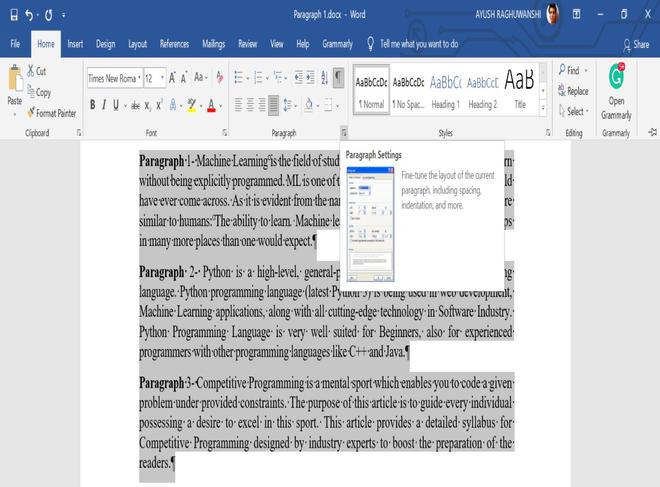Open the Paragraph Settings dialog launcher
Image resolution: width=660 pixels, height=487 pixels.
(x=344, y=133)
